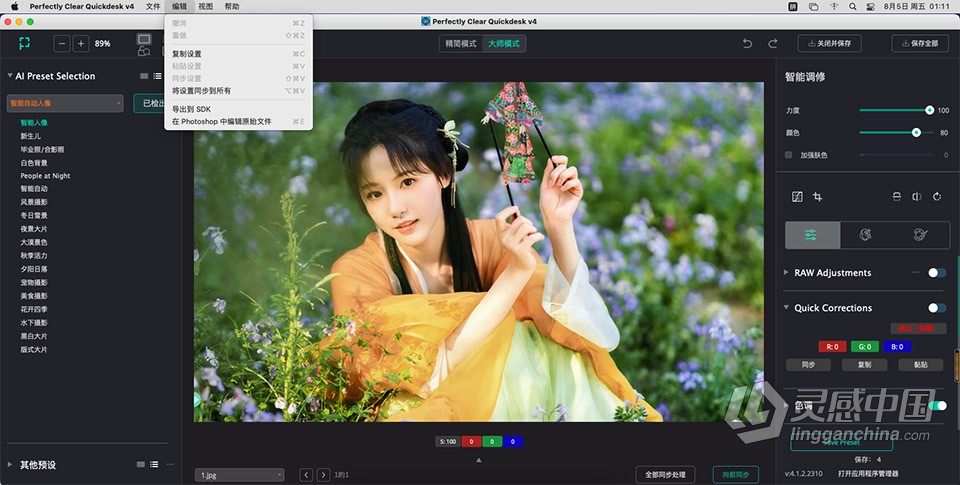This screenshot has height=485, width=960.
Task: Select single image view icon
Action: (144, 39)
